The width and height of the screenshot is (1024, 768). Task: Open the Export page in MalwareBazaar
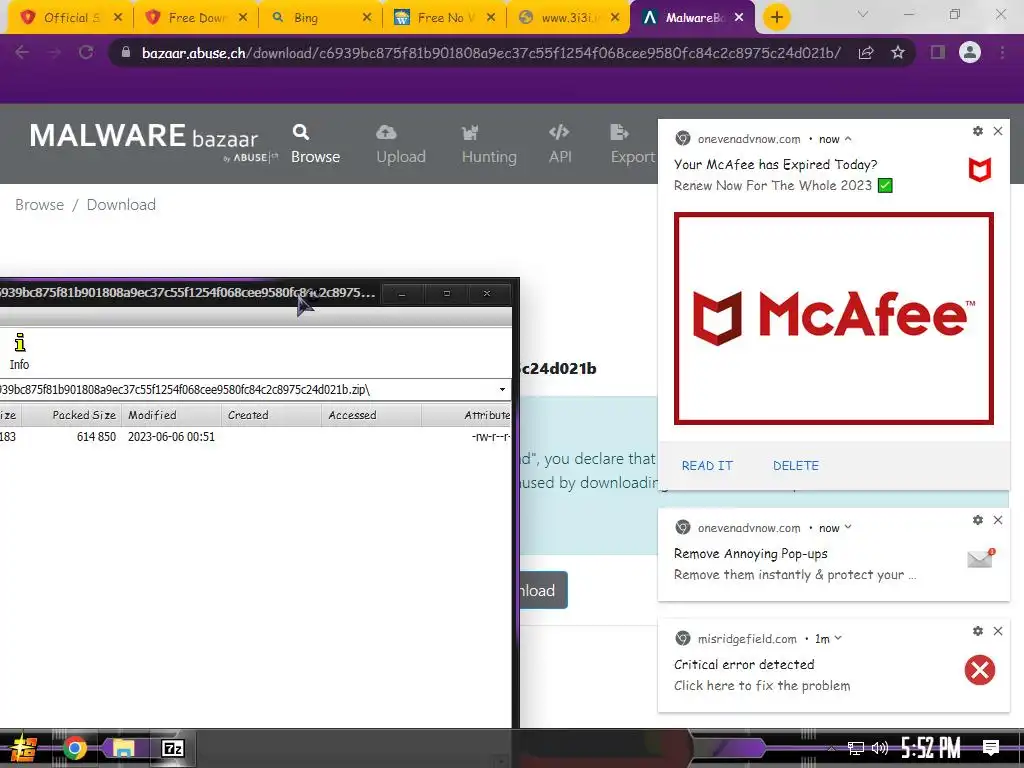point(632,144)
